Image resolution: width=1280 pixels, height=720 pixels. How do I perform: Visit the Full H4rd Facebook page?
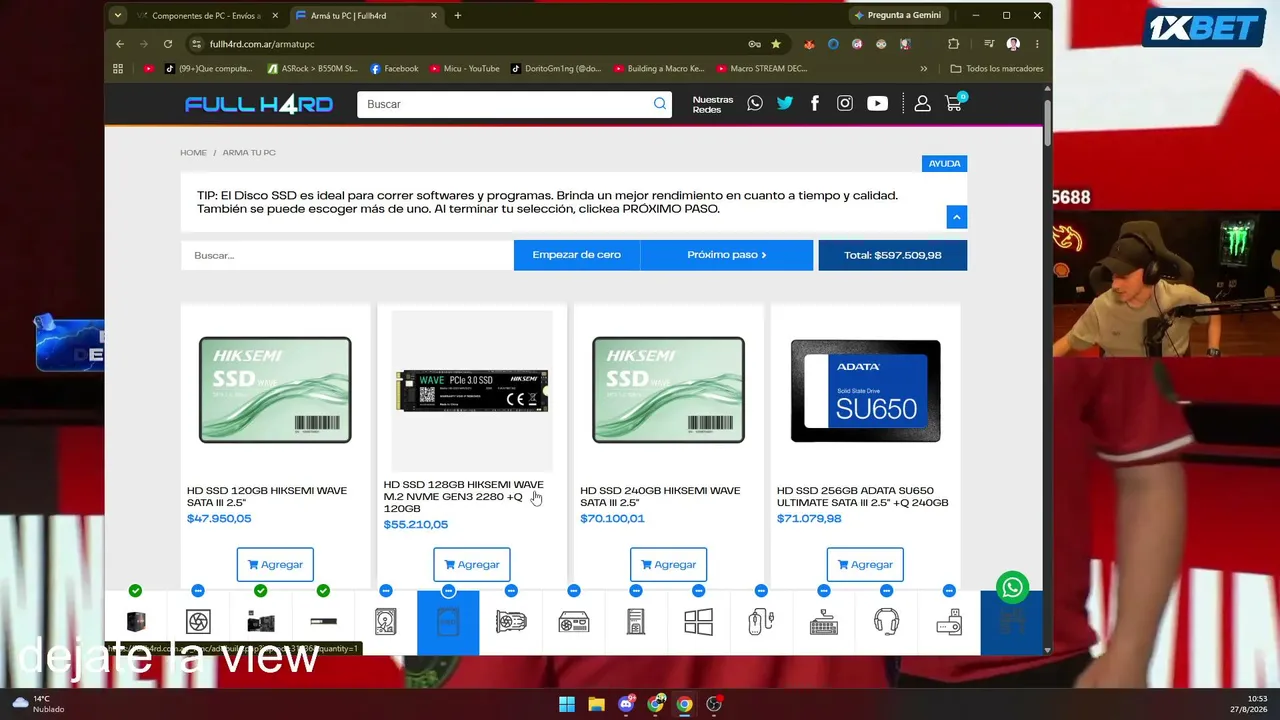(x=815, y=104)
